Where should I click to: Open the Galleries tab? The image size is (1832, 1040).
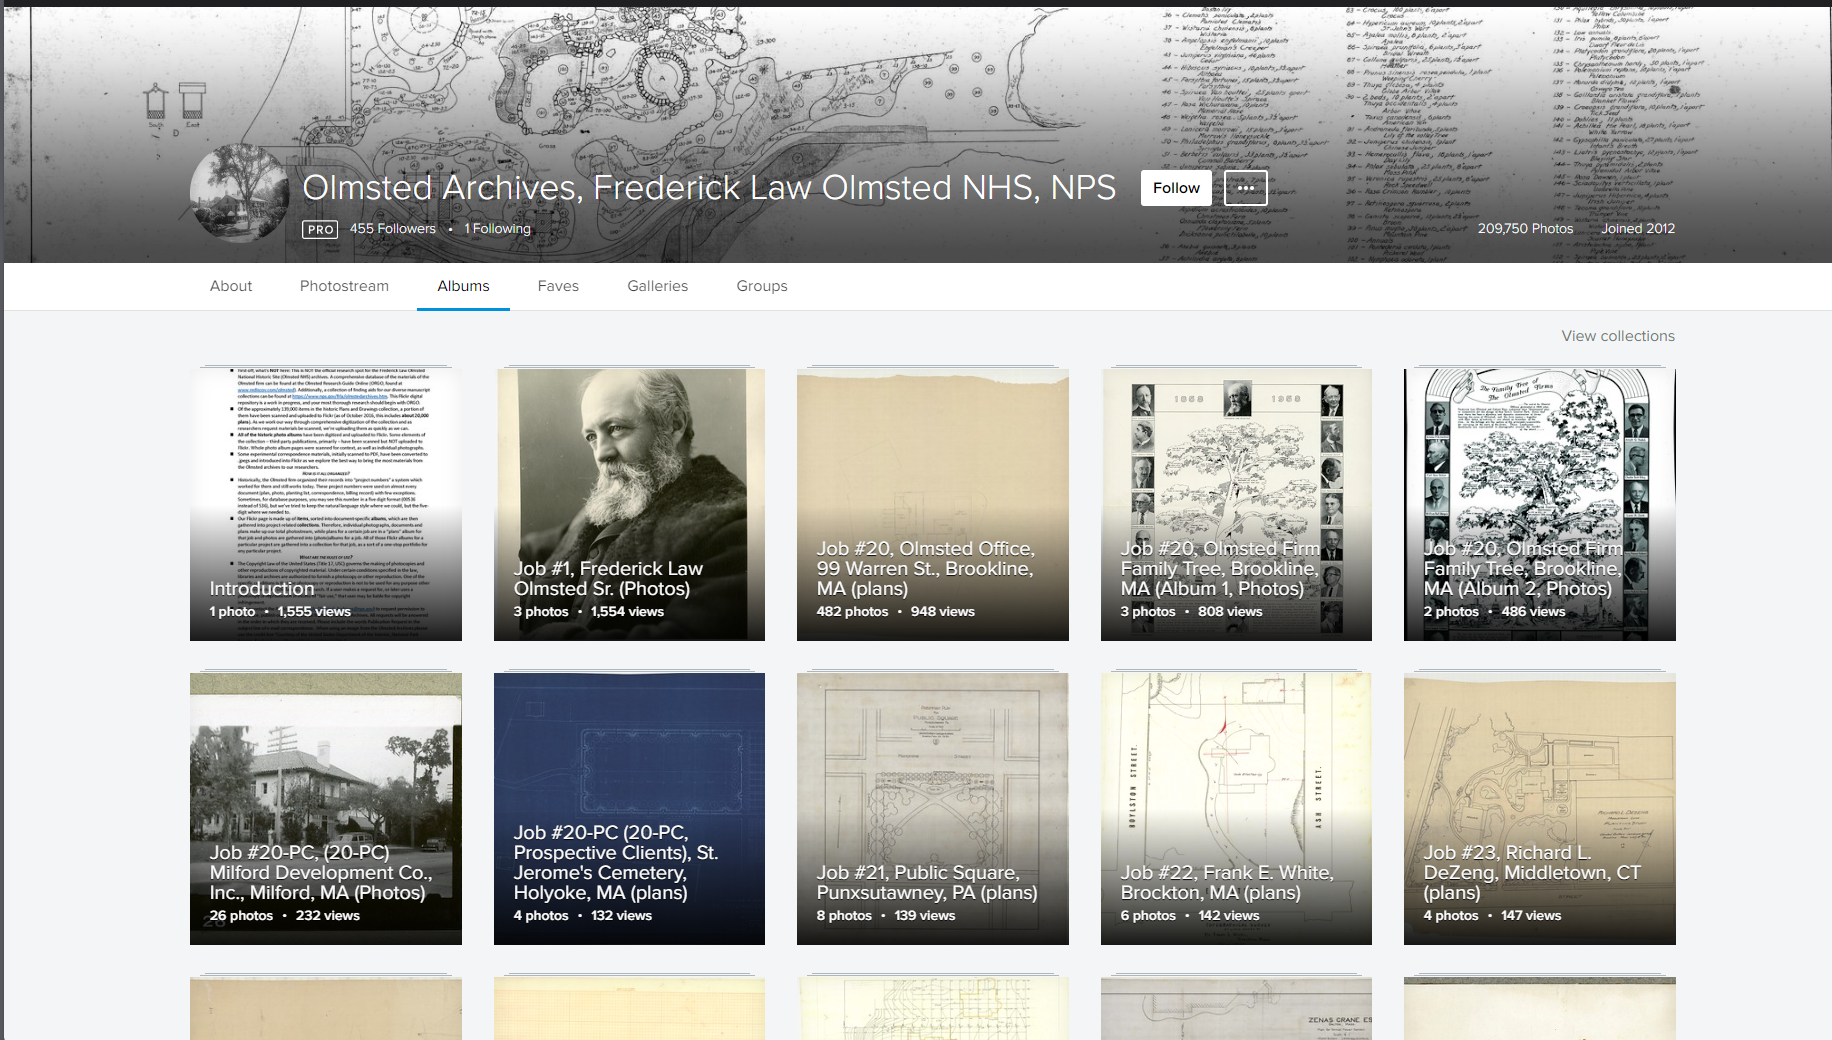(x=658, y=286)
